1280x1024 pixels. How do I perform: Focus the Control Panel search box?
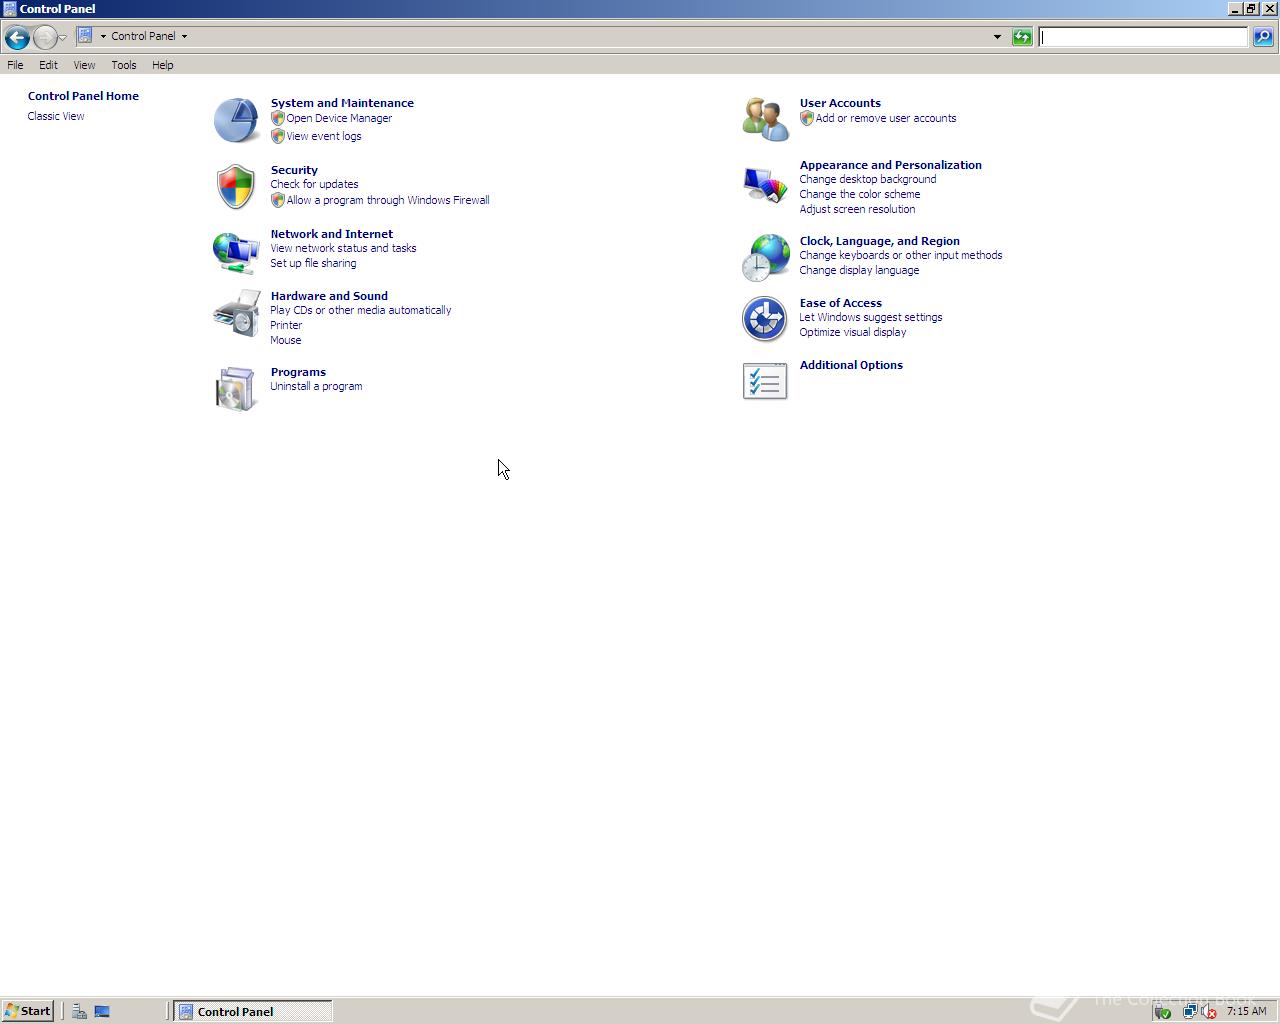[1143, 37]
